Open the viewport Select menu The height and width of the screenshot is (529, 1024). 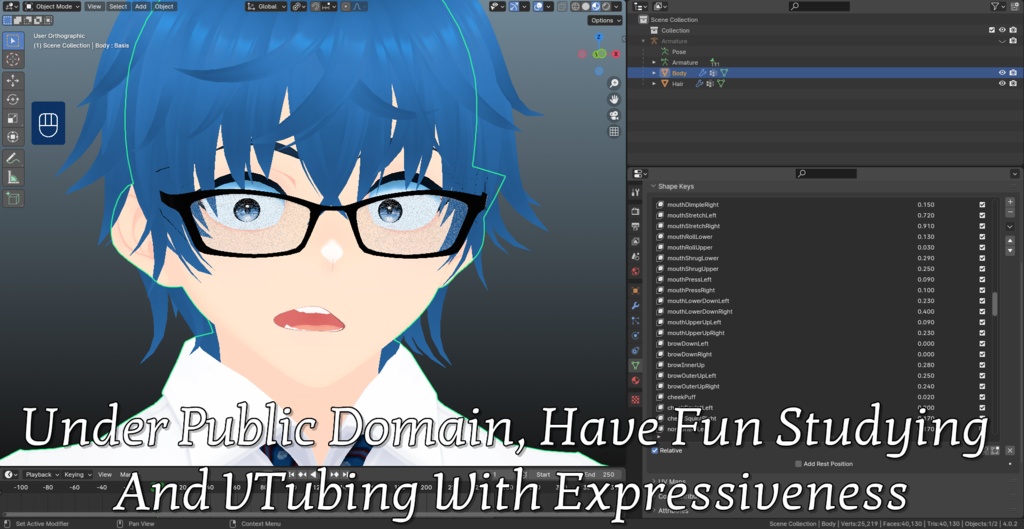pos(118,6)
